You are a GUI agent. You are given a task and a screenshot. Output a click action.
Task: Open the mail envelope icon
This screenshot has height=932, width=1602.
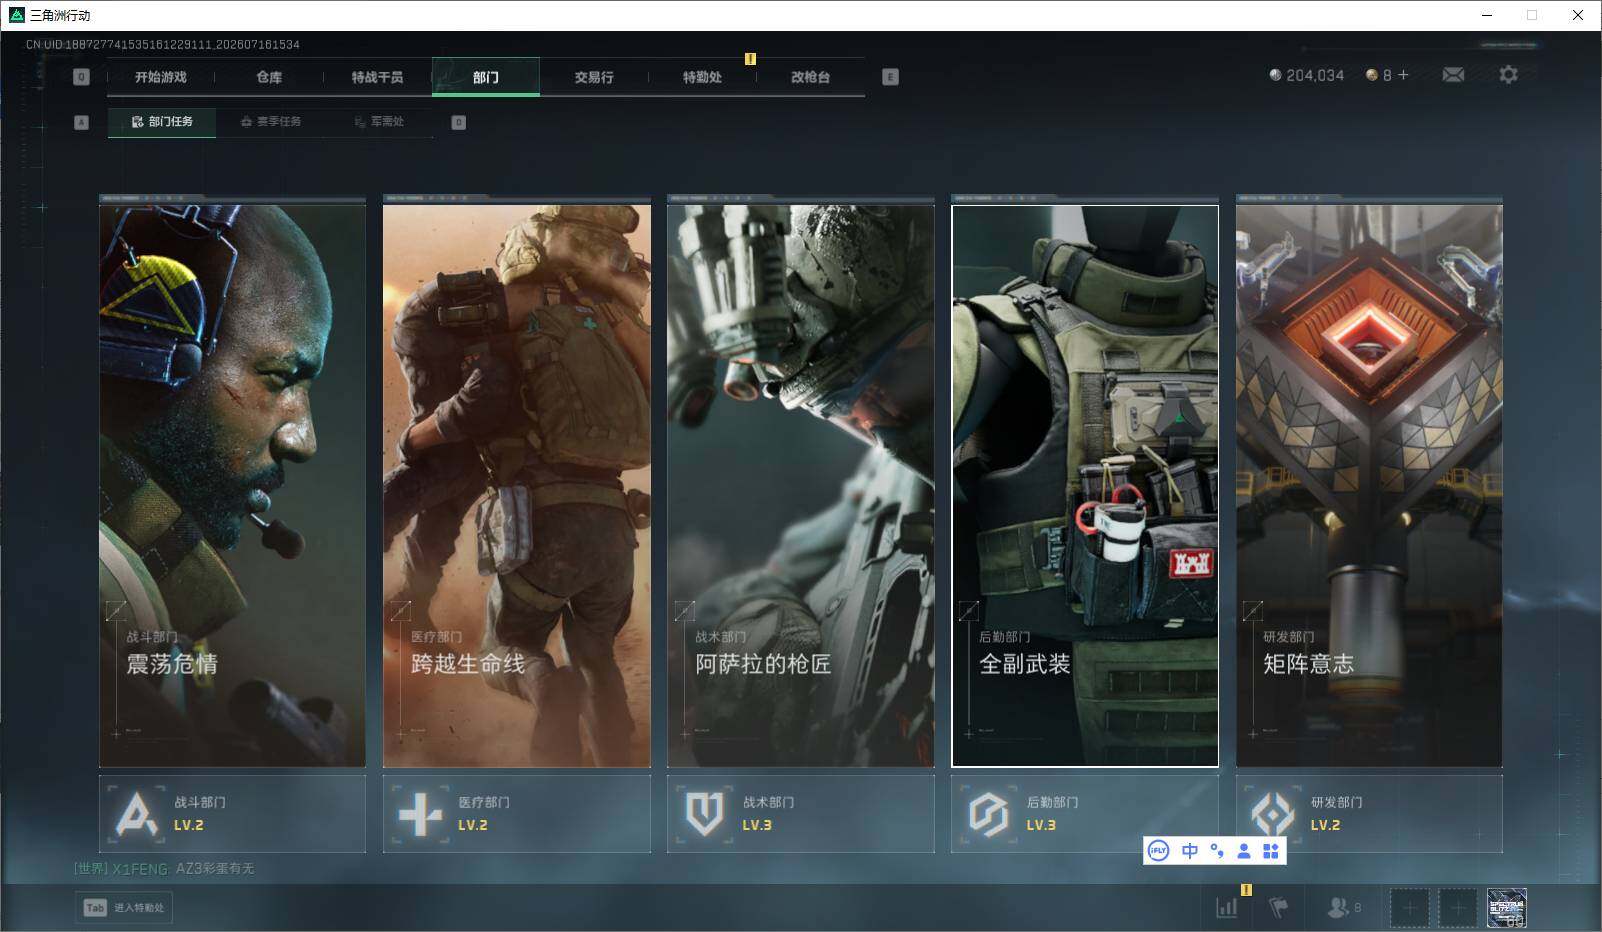tap(1453, 75)
